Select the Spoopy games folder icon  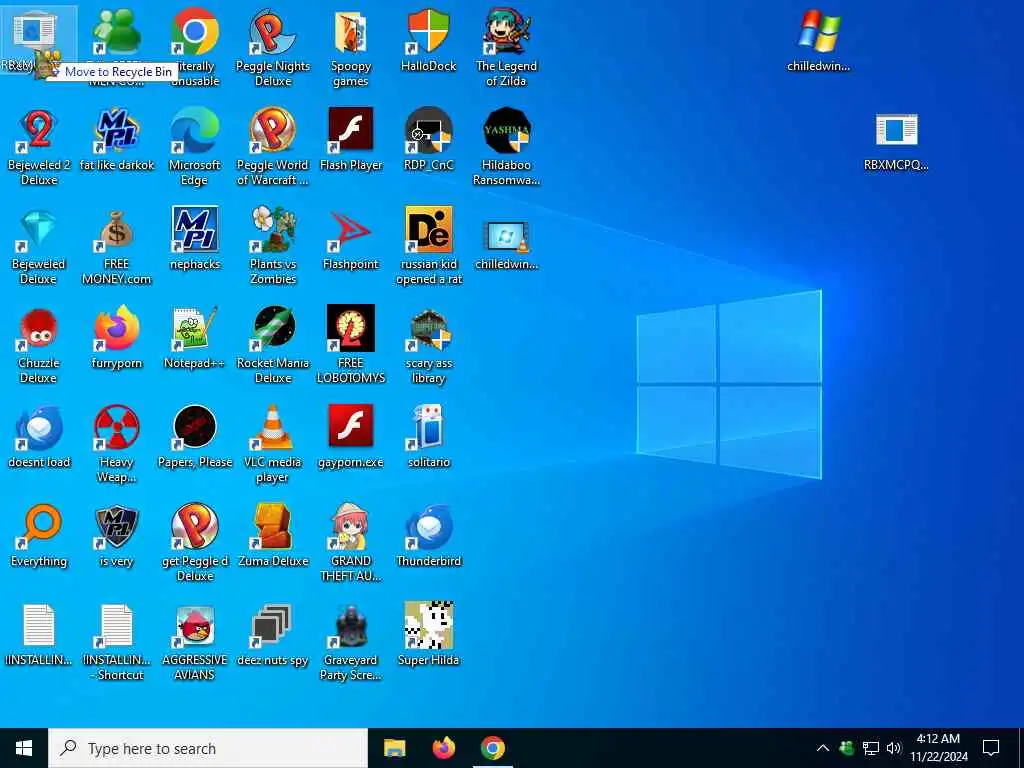[351, 31]
